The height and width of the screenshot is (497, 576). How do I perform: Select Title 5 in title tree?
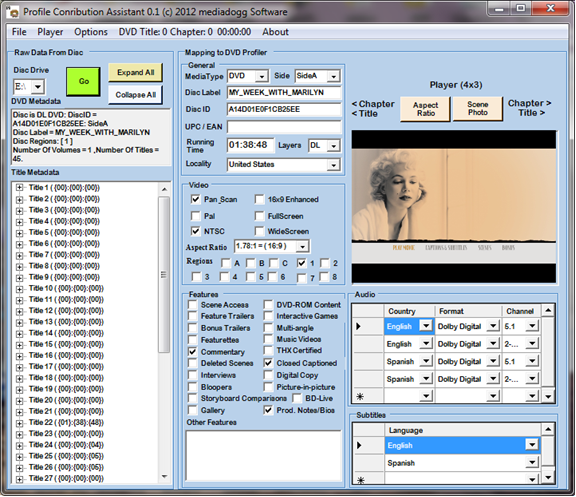pos(64,233)
